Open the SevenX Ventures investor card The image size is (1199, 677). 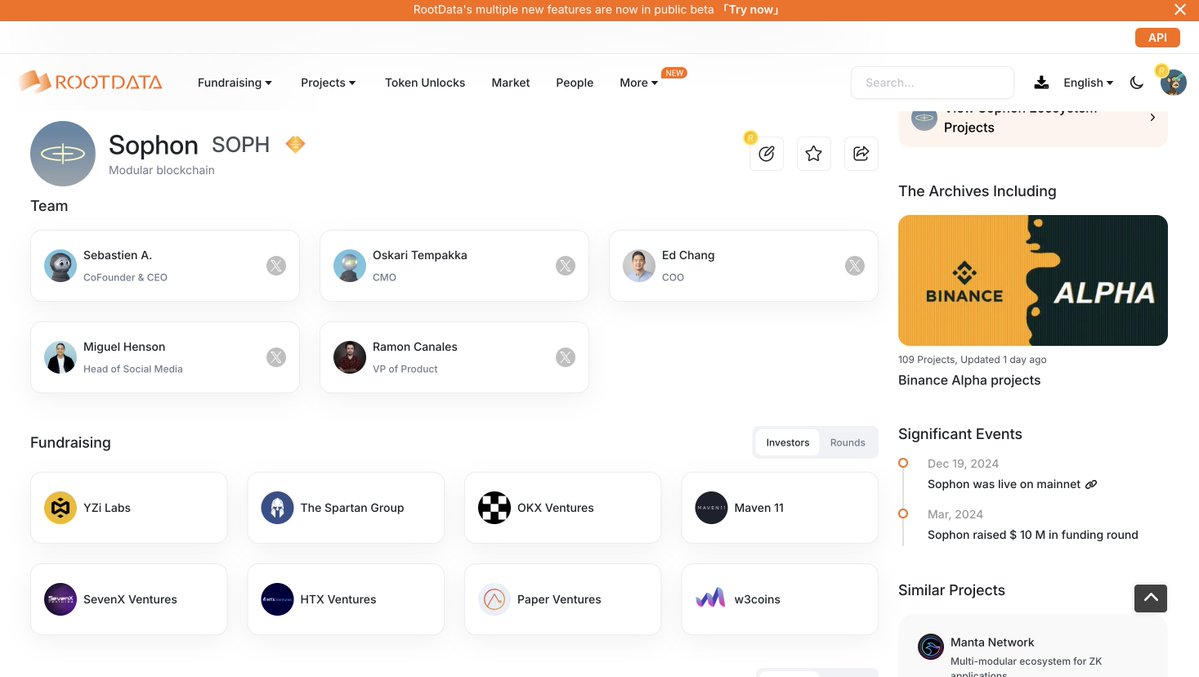tap(128, 600)
